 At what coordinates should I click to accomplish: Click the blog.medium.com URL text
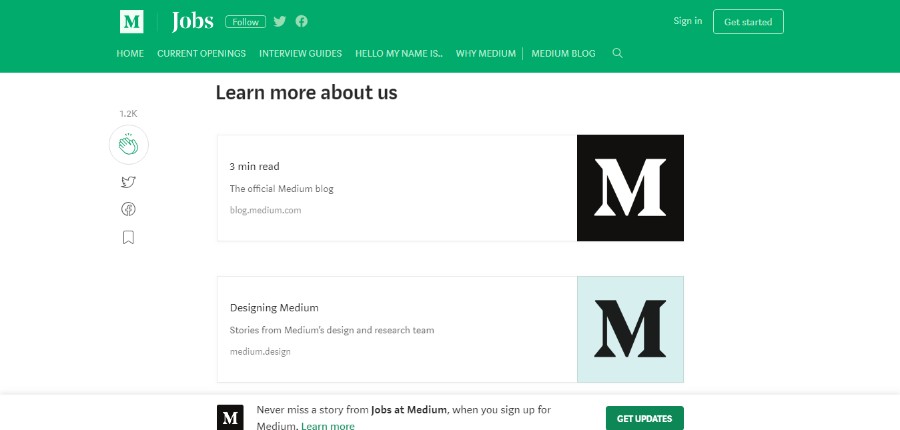click(x=265, y=210)
